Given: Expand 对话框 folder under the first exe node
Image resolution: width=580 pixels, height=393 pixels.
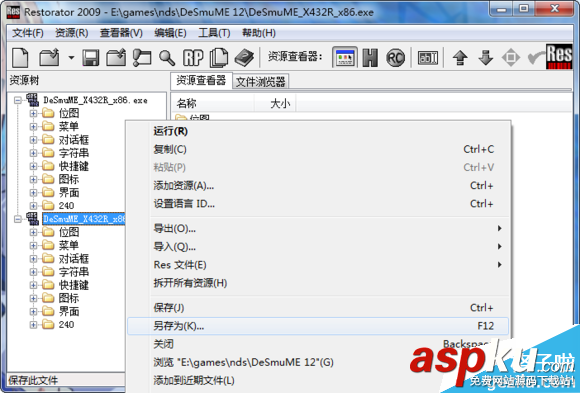Looking at the screenshot, I should pyautogui.click(x=33, y=140).
